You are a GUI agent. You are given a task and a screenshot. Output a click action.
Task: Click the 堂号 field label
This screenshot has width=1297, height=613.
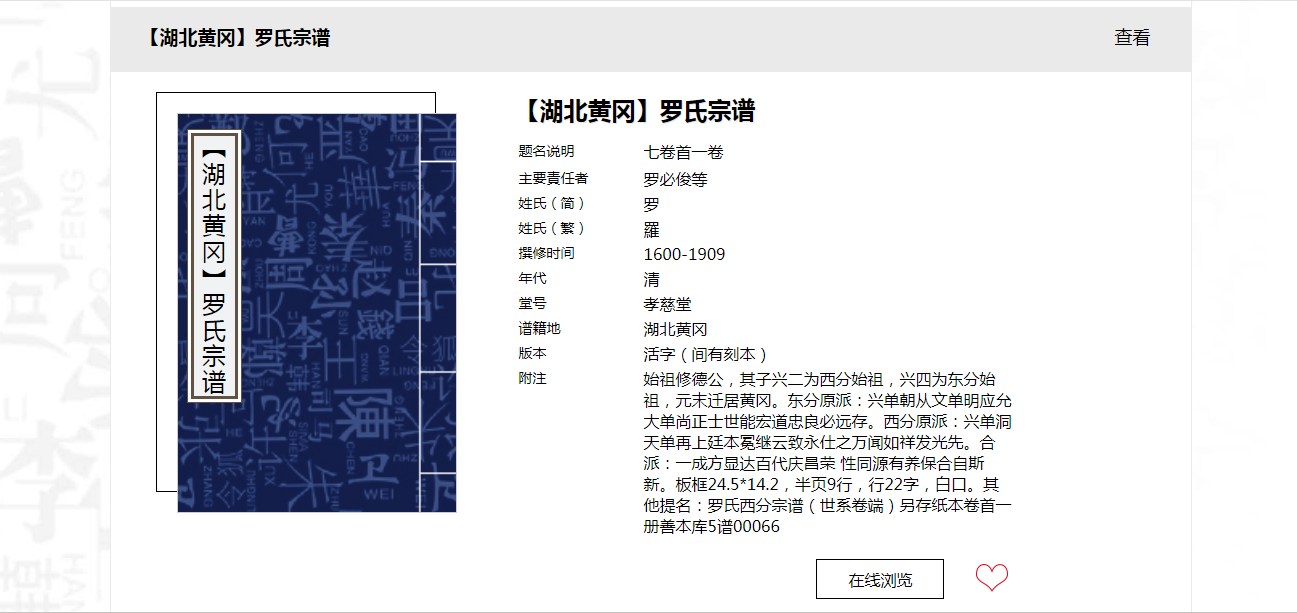coord(532,304)
